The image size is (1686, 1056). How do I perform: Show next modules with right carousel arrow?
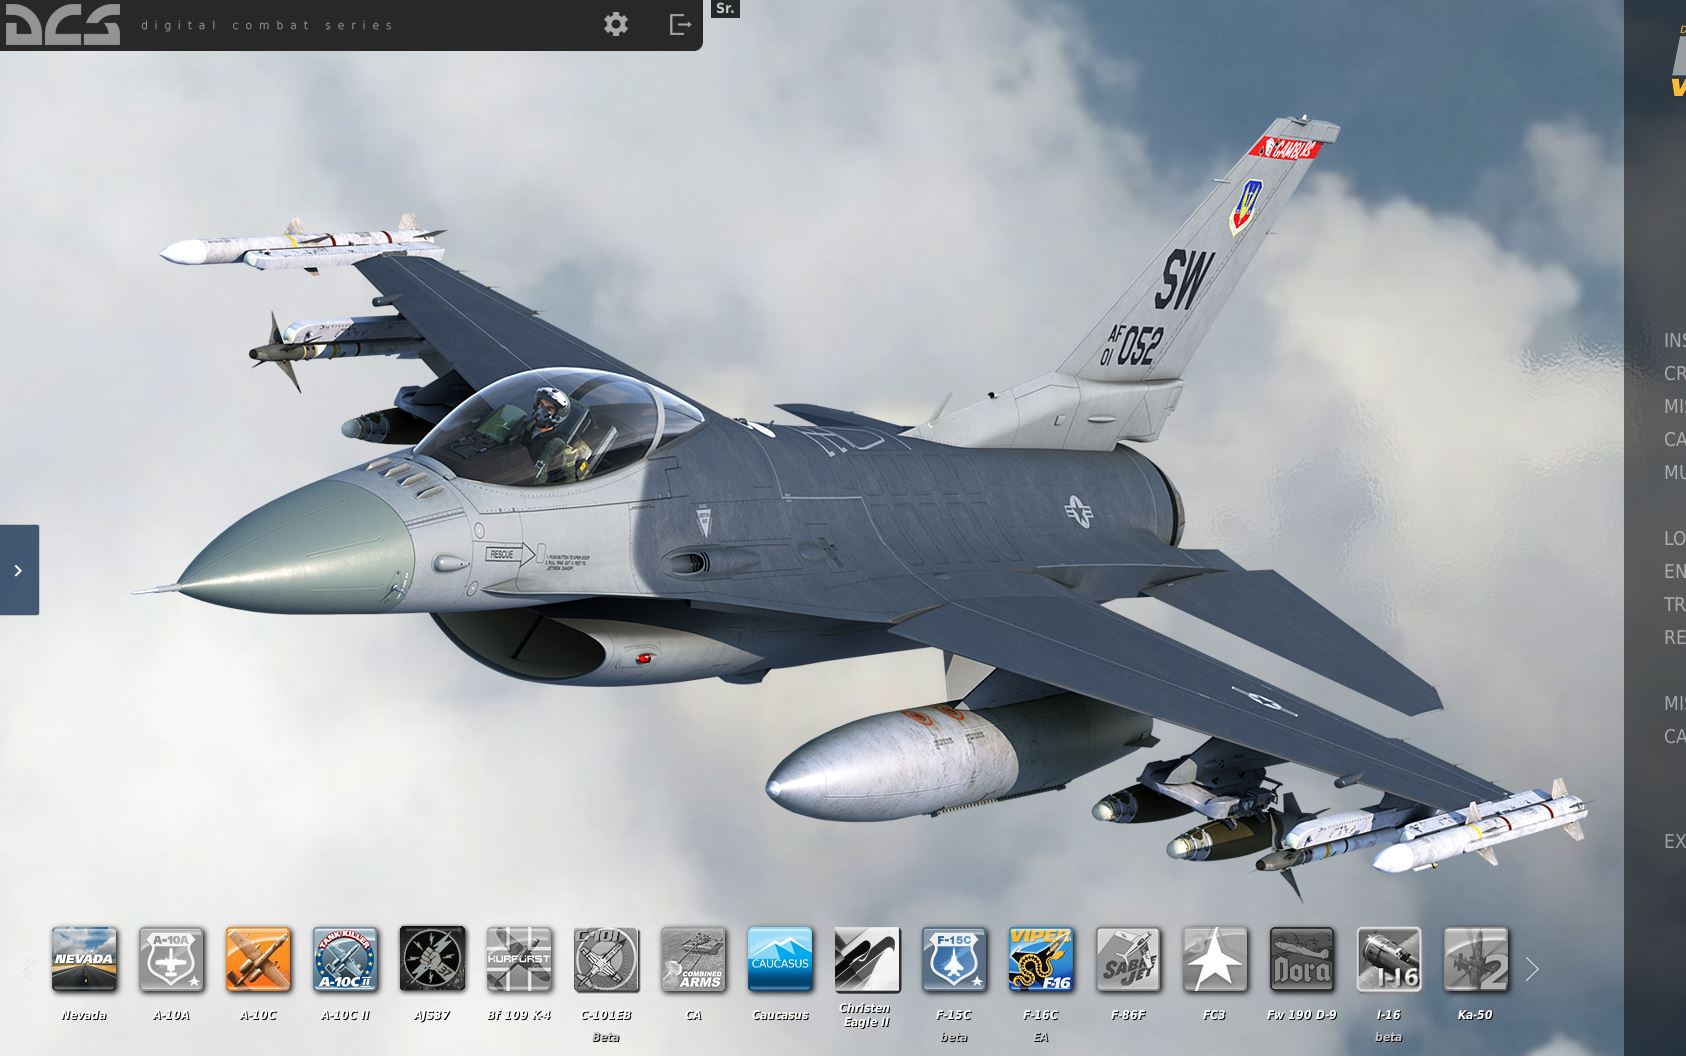[x=1532, y=968]
